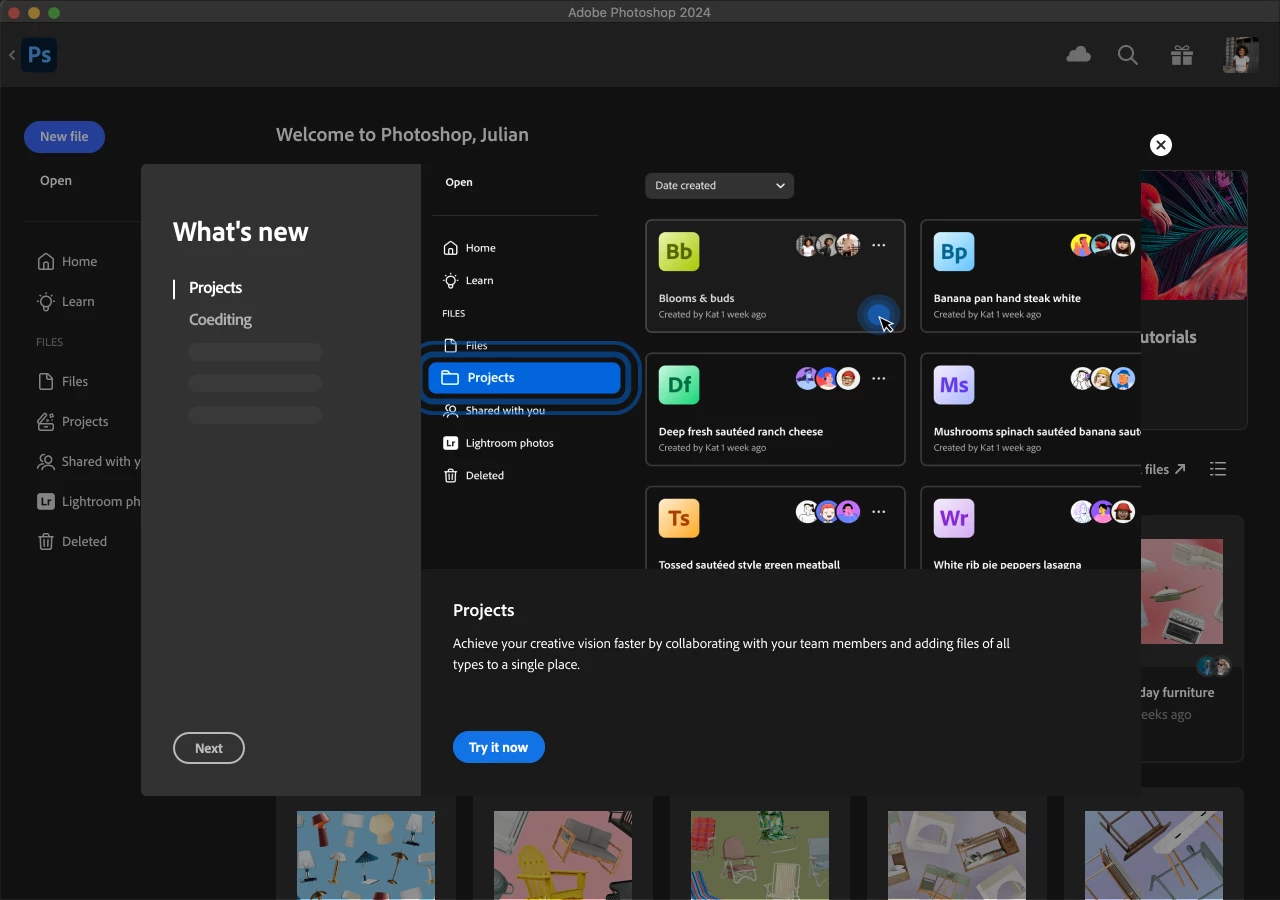The image size is (1280, 900).
Task: Click Welcome to Photoshop, Julian heading
Action: pos(402,134)
